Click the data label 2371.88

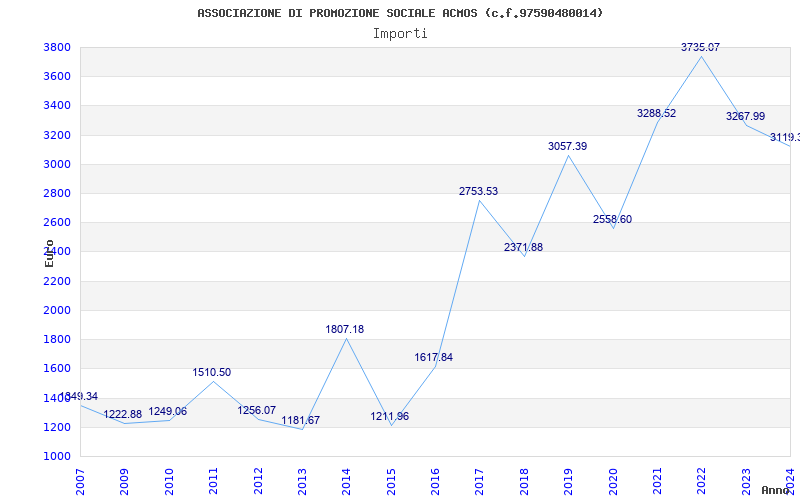pos(523,247)
